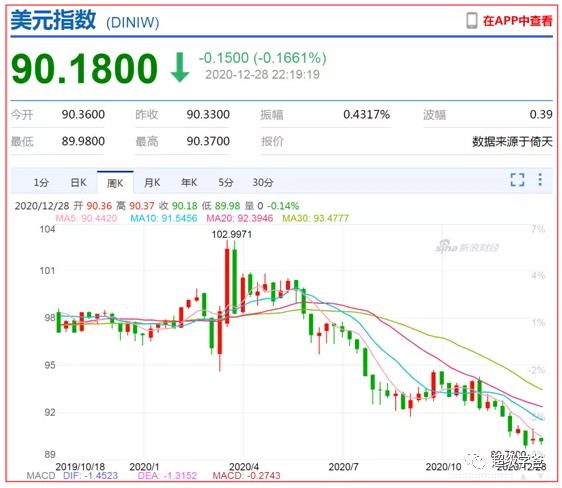Click the fullscreen expand chart icon
The width and height of the screenshot is (562, 488).
point(517,180)
